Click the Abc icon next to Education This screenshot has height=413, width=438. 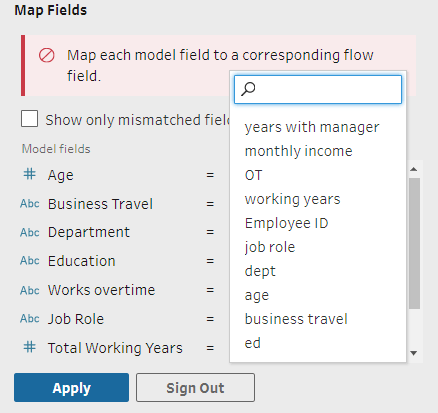coord(30,261)
